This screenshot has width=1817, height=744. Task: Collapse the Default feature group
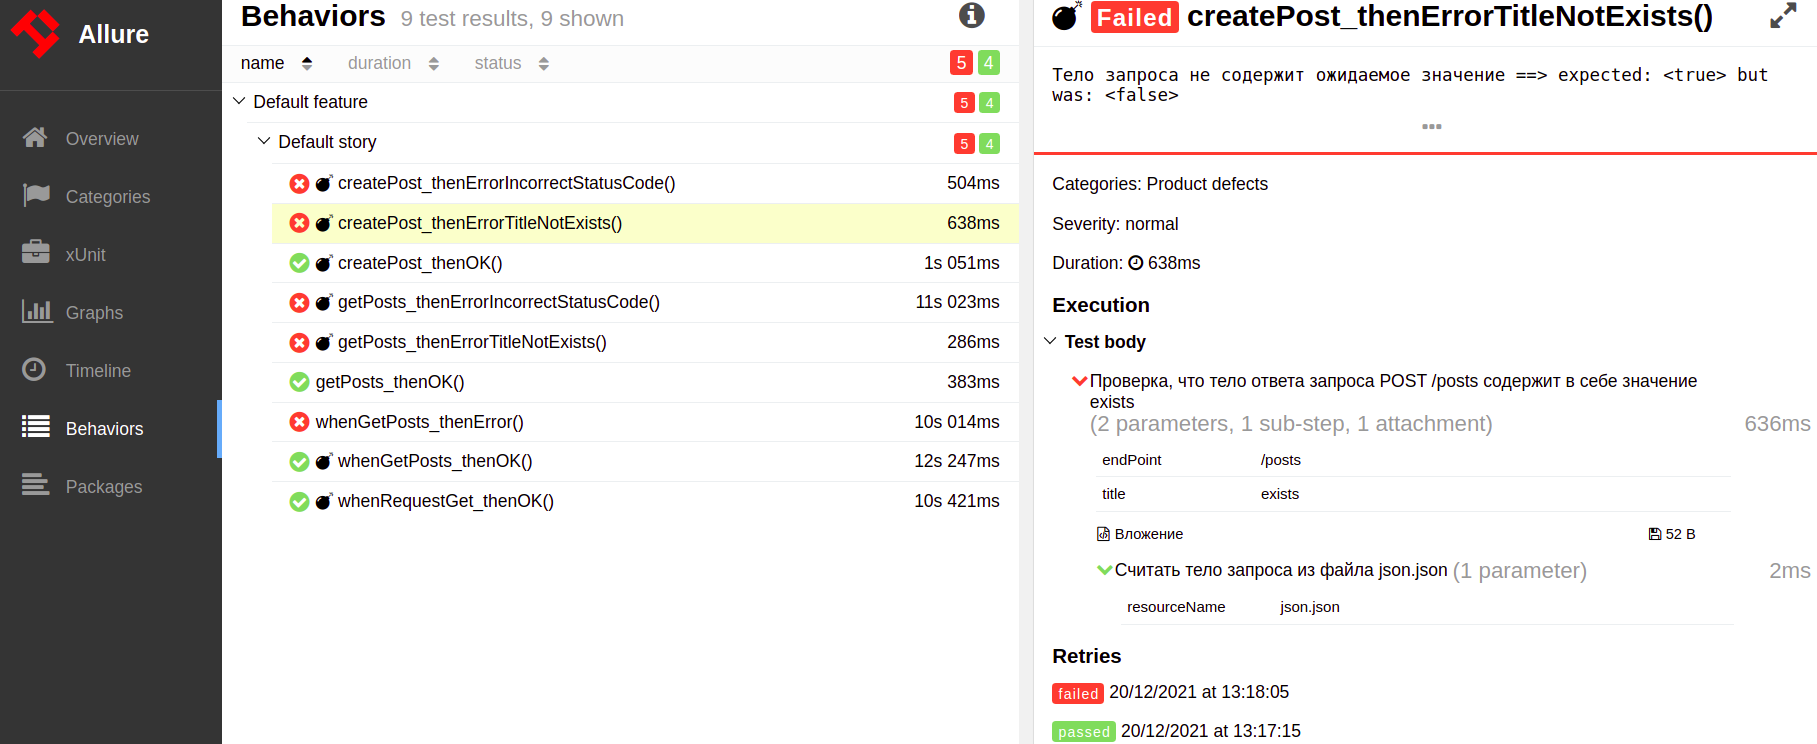coord(239,102)
